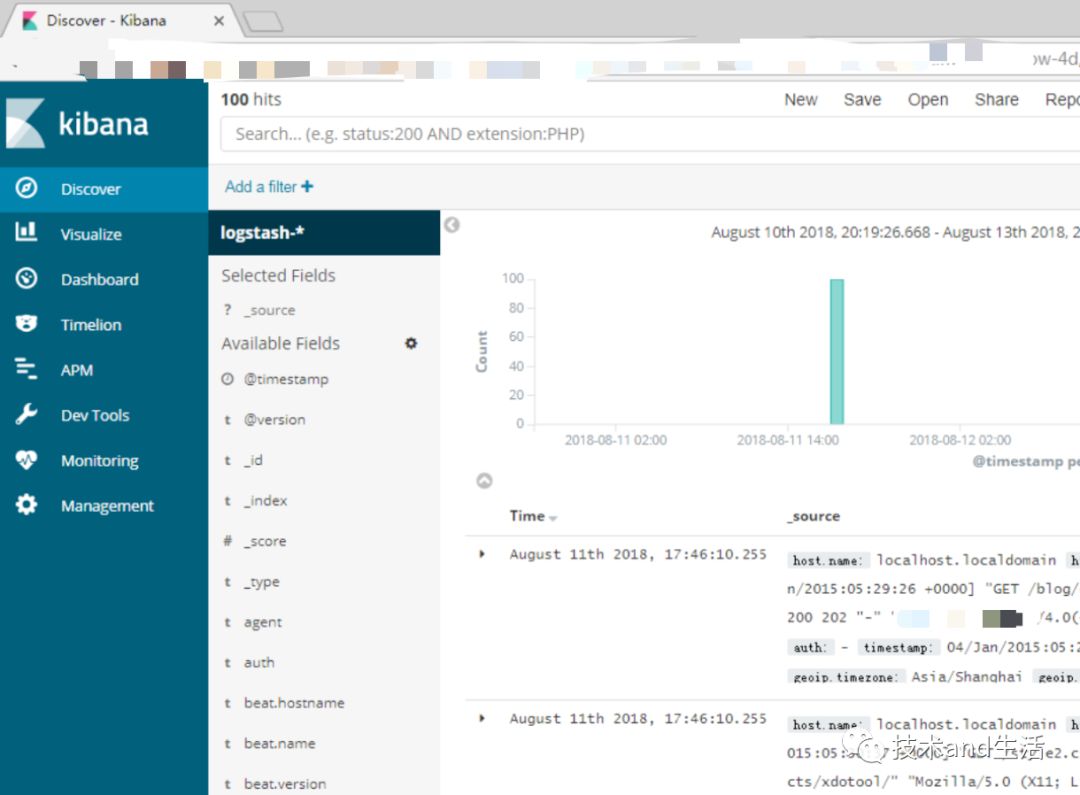Click _source column header
The width and height of the screenshot is (1080, 795).
pos(813,516)
